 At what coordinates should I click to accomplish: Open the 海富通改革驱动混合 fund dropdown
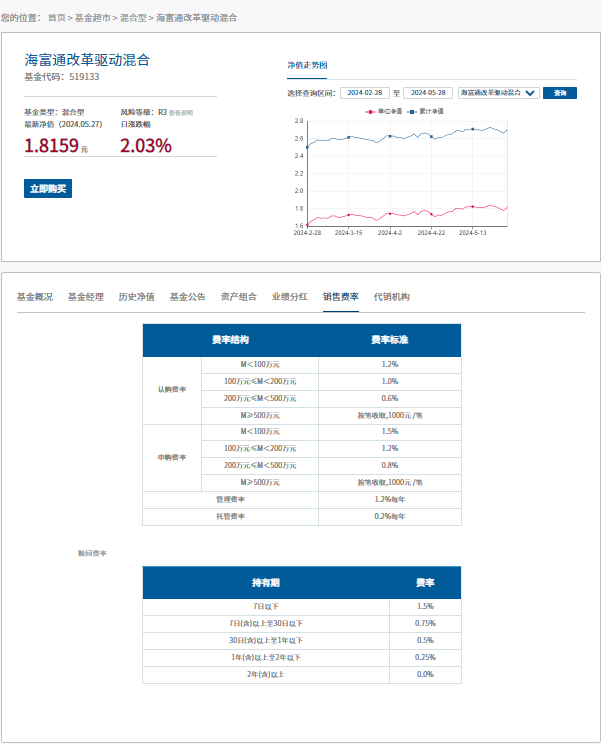499,93
